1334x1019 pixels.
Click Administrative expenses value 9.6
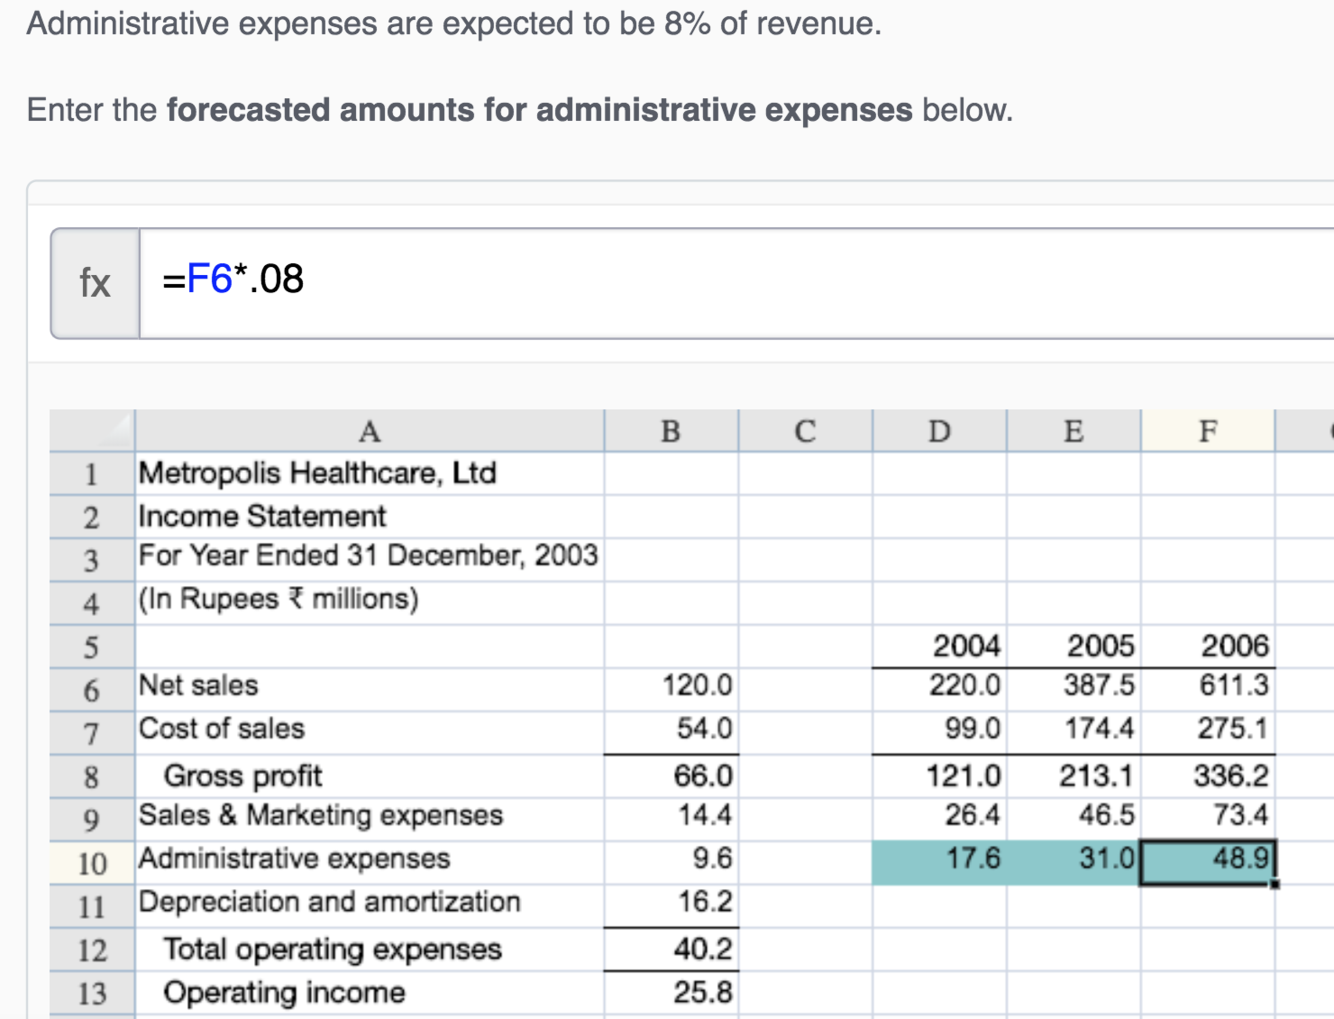pos(671,863)
